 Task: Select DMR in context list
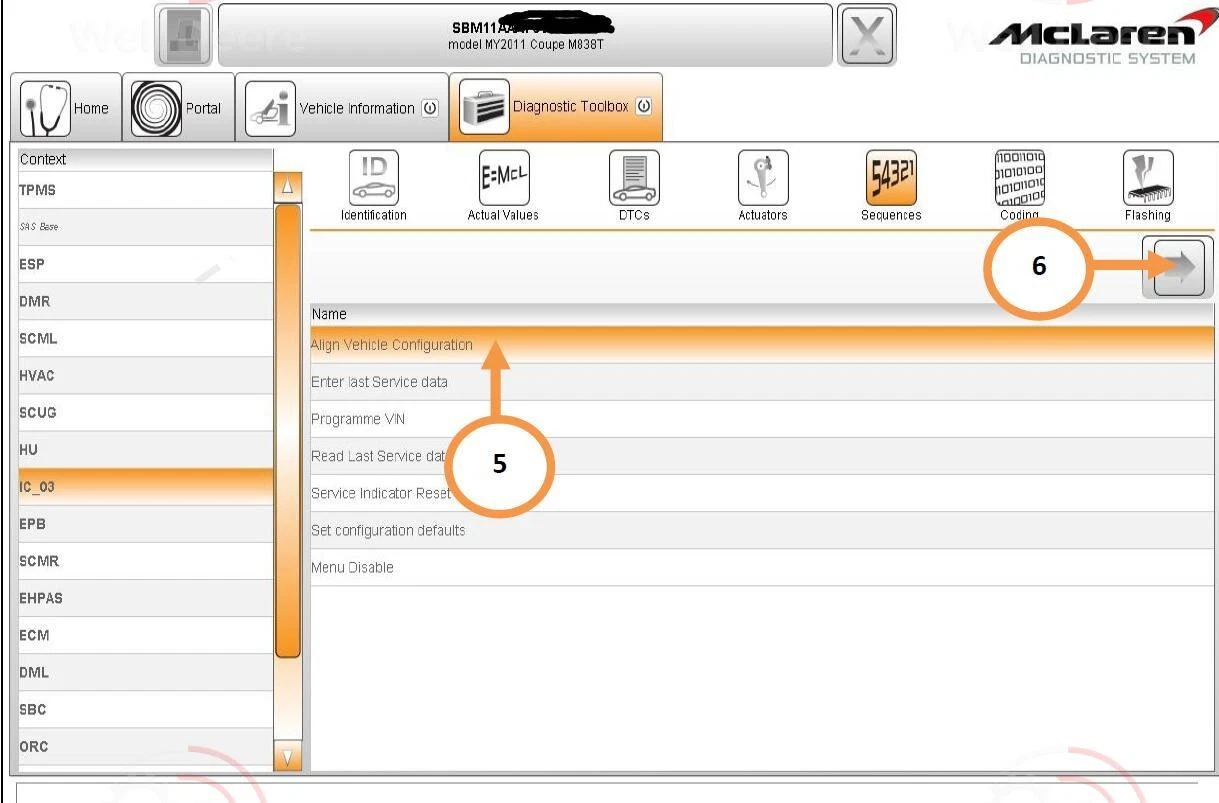[145, 302]
